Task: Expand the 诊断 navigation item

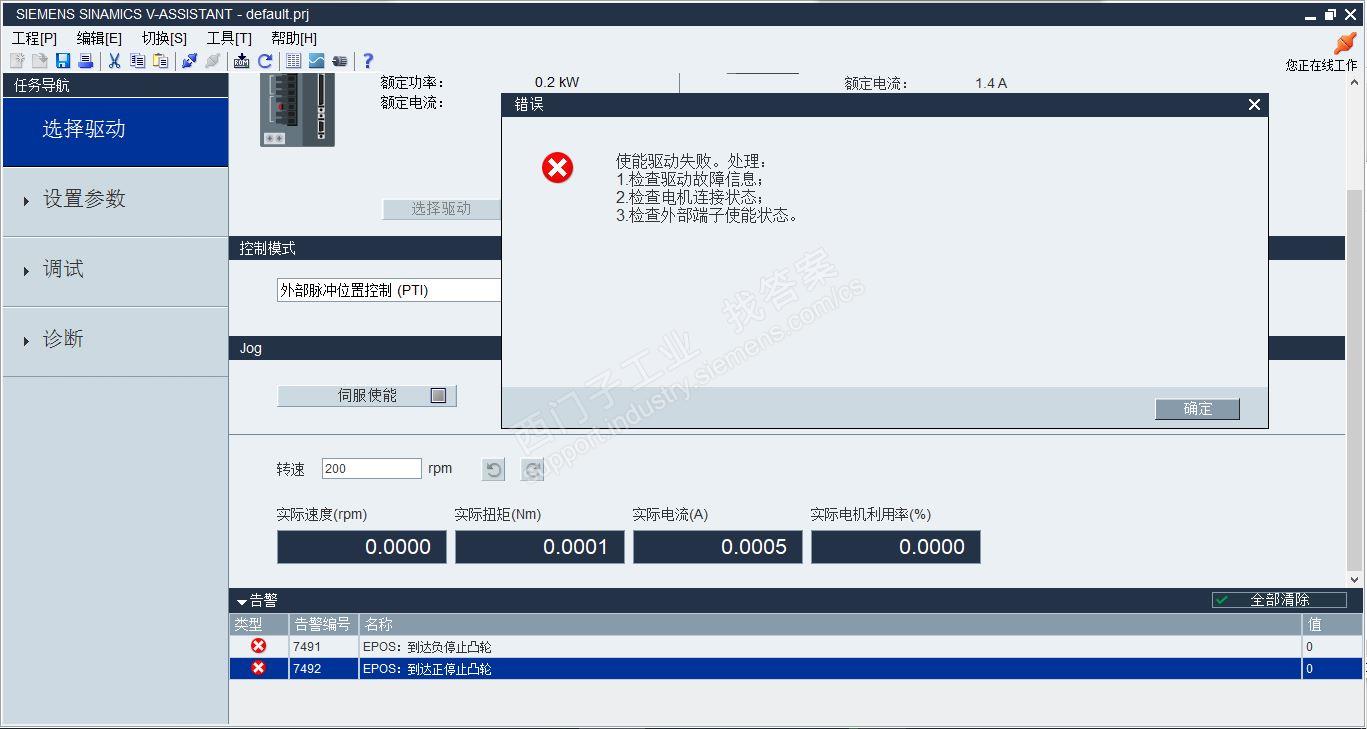Action: point(116,341)
